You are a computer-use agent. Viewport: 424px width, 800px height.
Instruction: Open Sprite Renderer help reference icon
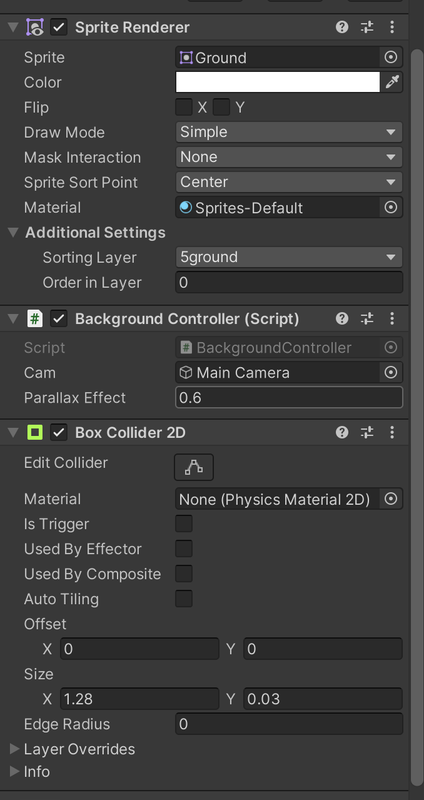tap(342, 27)
